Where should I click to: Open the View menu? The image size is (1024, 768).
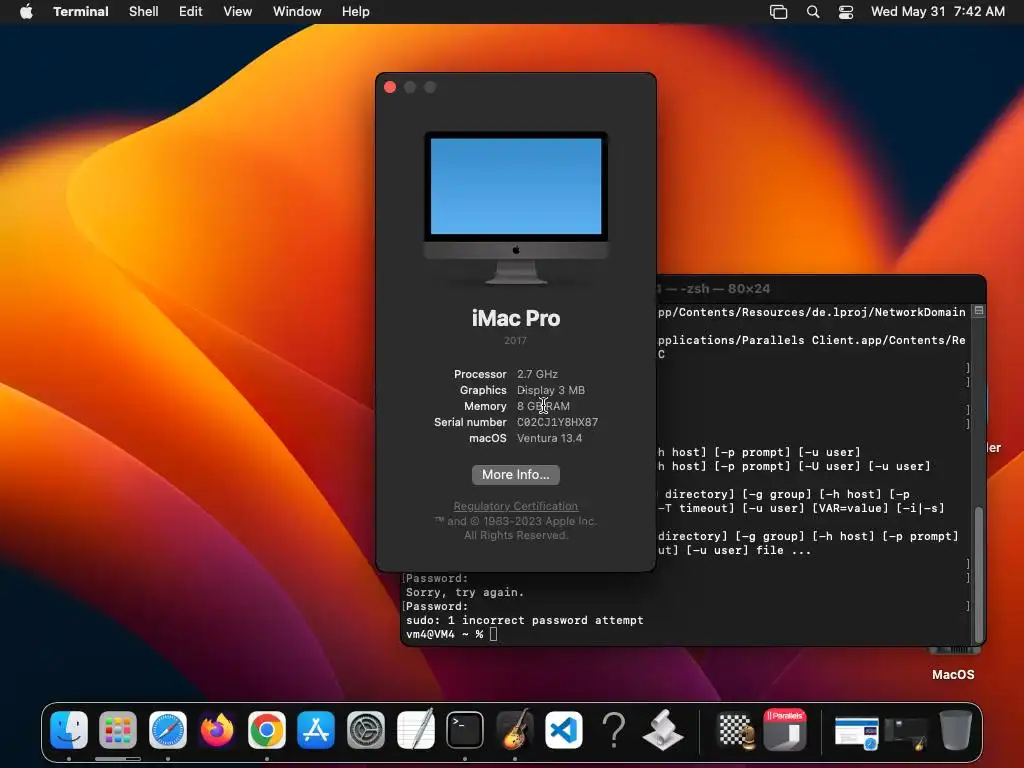click(237, 11)
